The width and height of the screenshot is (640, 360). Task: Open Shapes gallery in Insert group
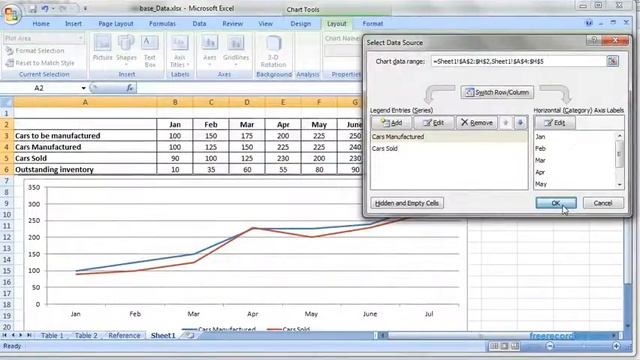[126, 50]
